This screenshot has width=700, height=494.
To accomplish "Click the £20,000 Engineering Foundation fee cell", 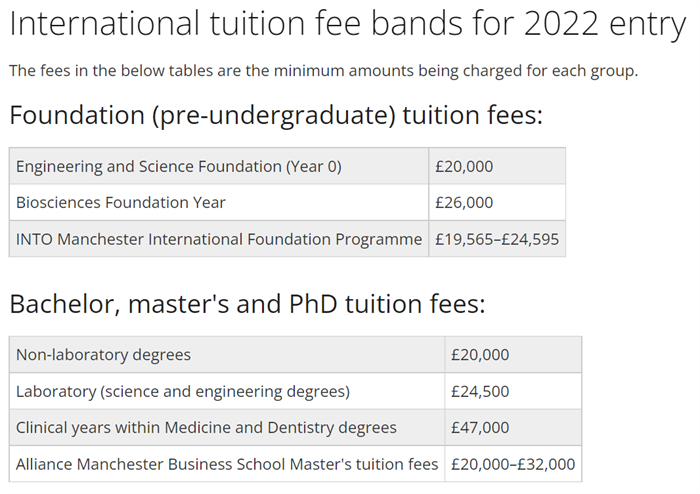I will coord(497,166).
